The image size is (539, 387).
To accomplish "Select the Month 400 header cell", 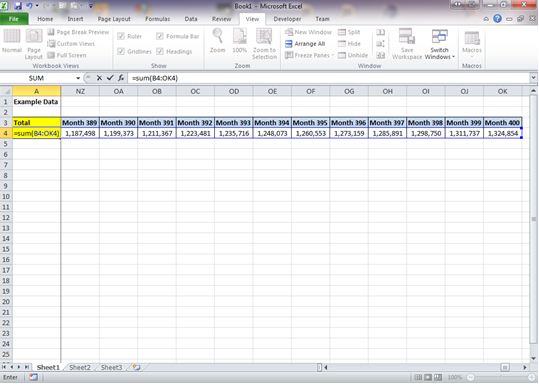I will tap(503, 122).
